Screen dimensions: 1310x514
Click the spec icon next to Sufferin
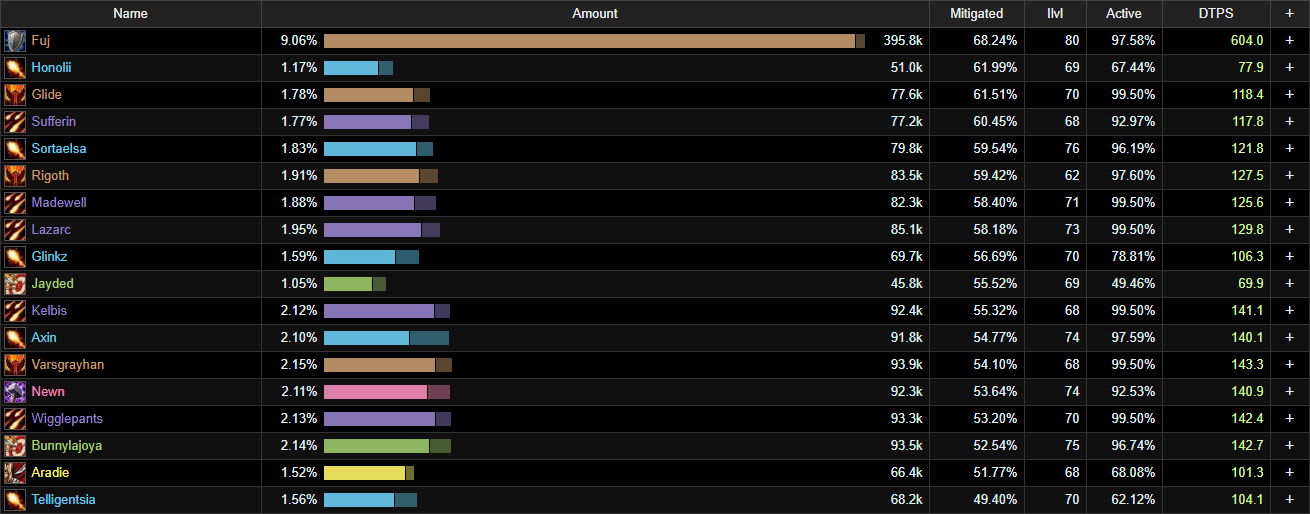tap(15, 122)
